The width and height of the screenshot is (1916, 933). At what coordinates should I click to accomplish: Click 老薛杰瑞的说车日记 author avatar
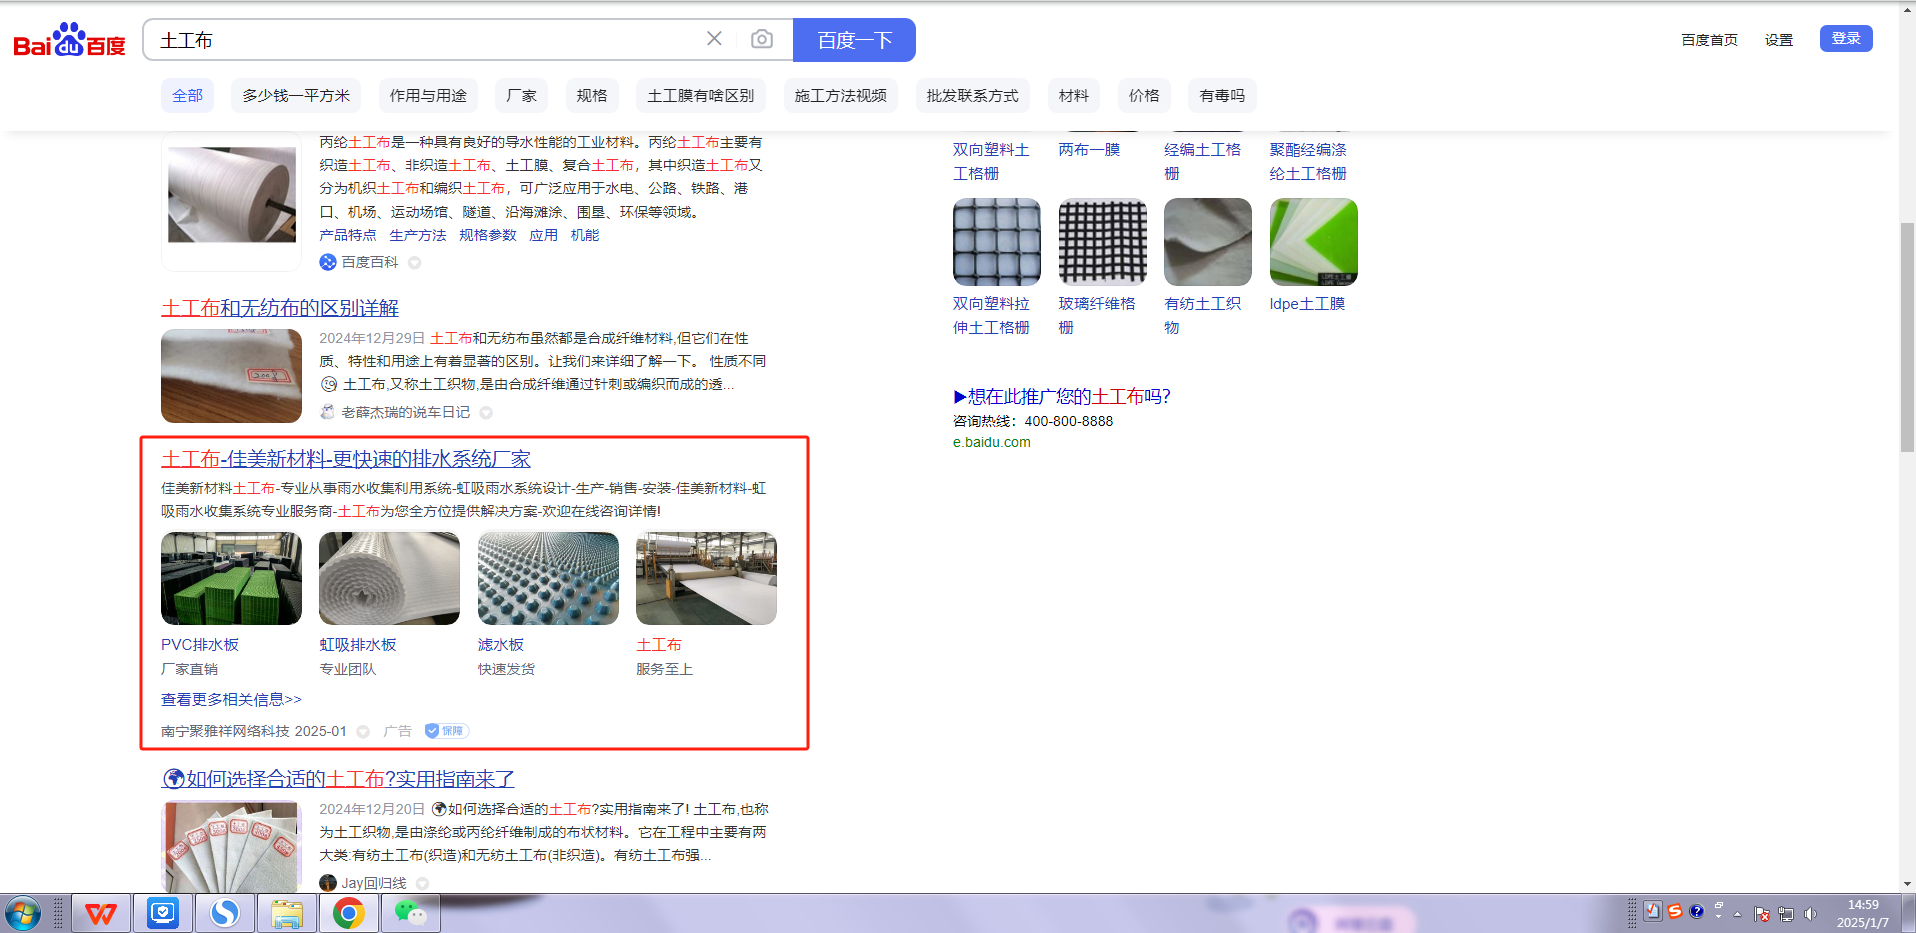click(x=328, y=412)
